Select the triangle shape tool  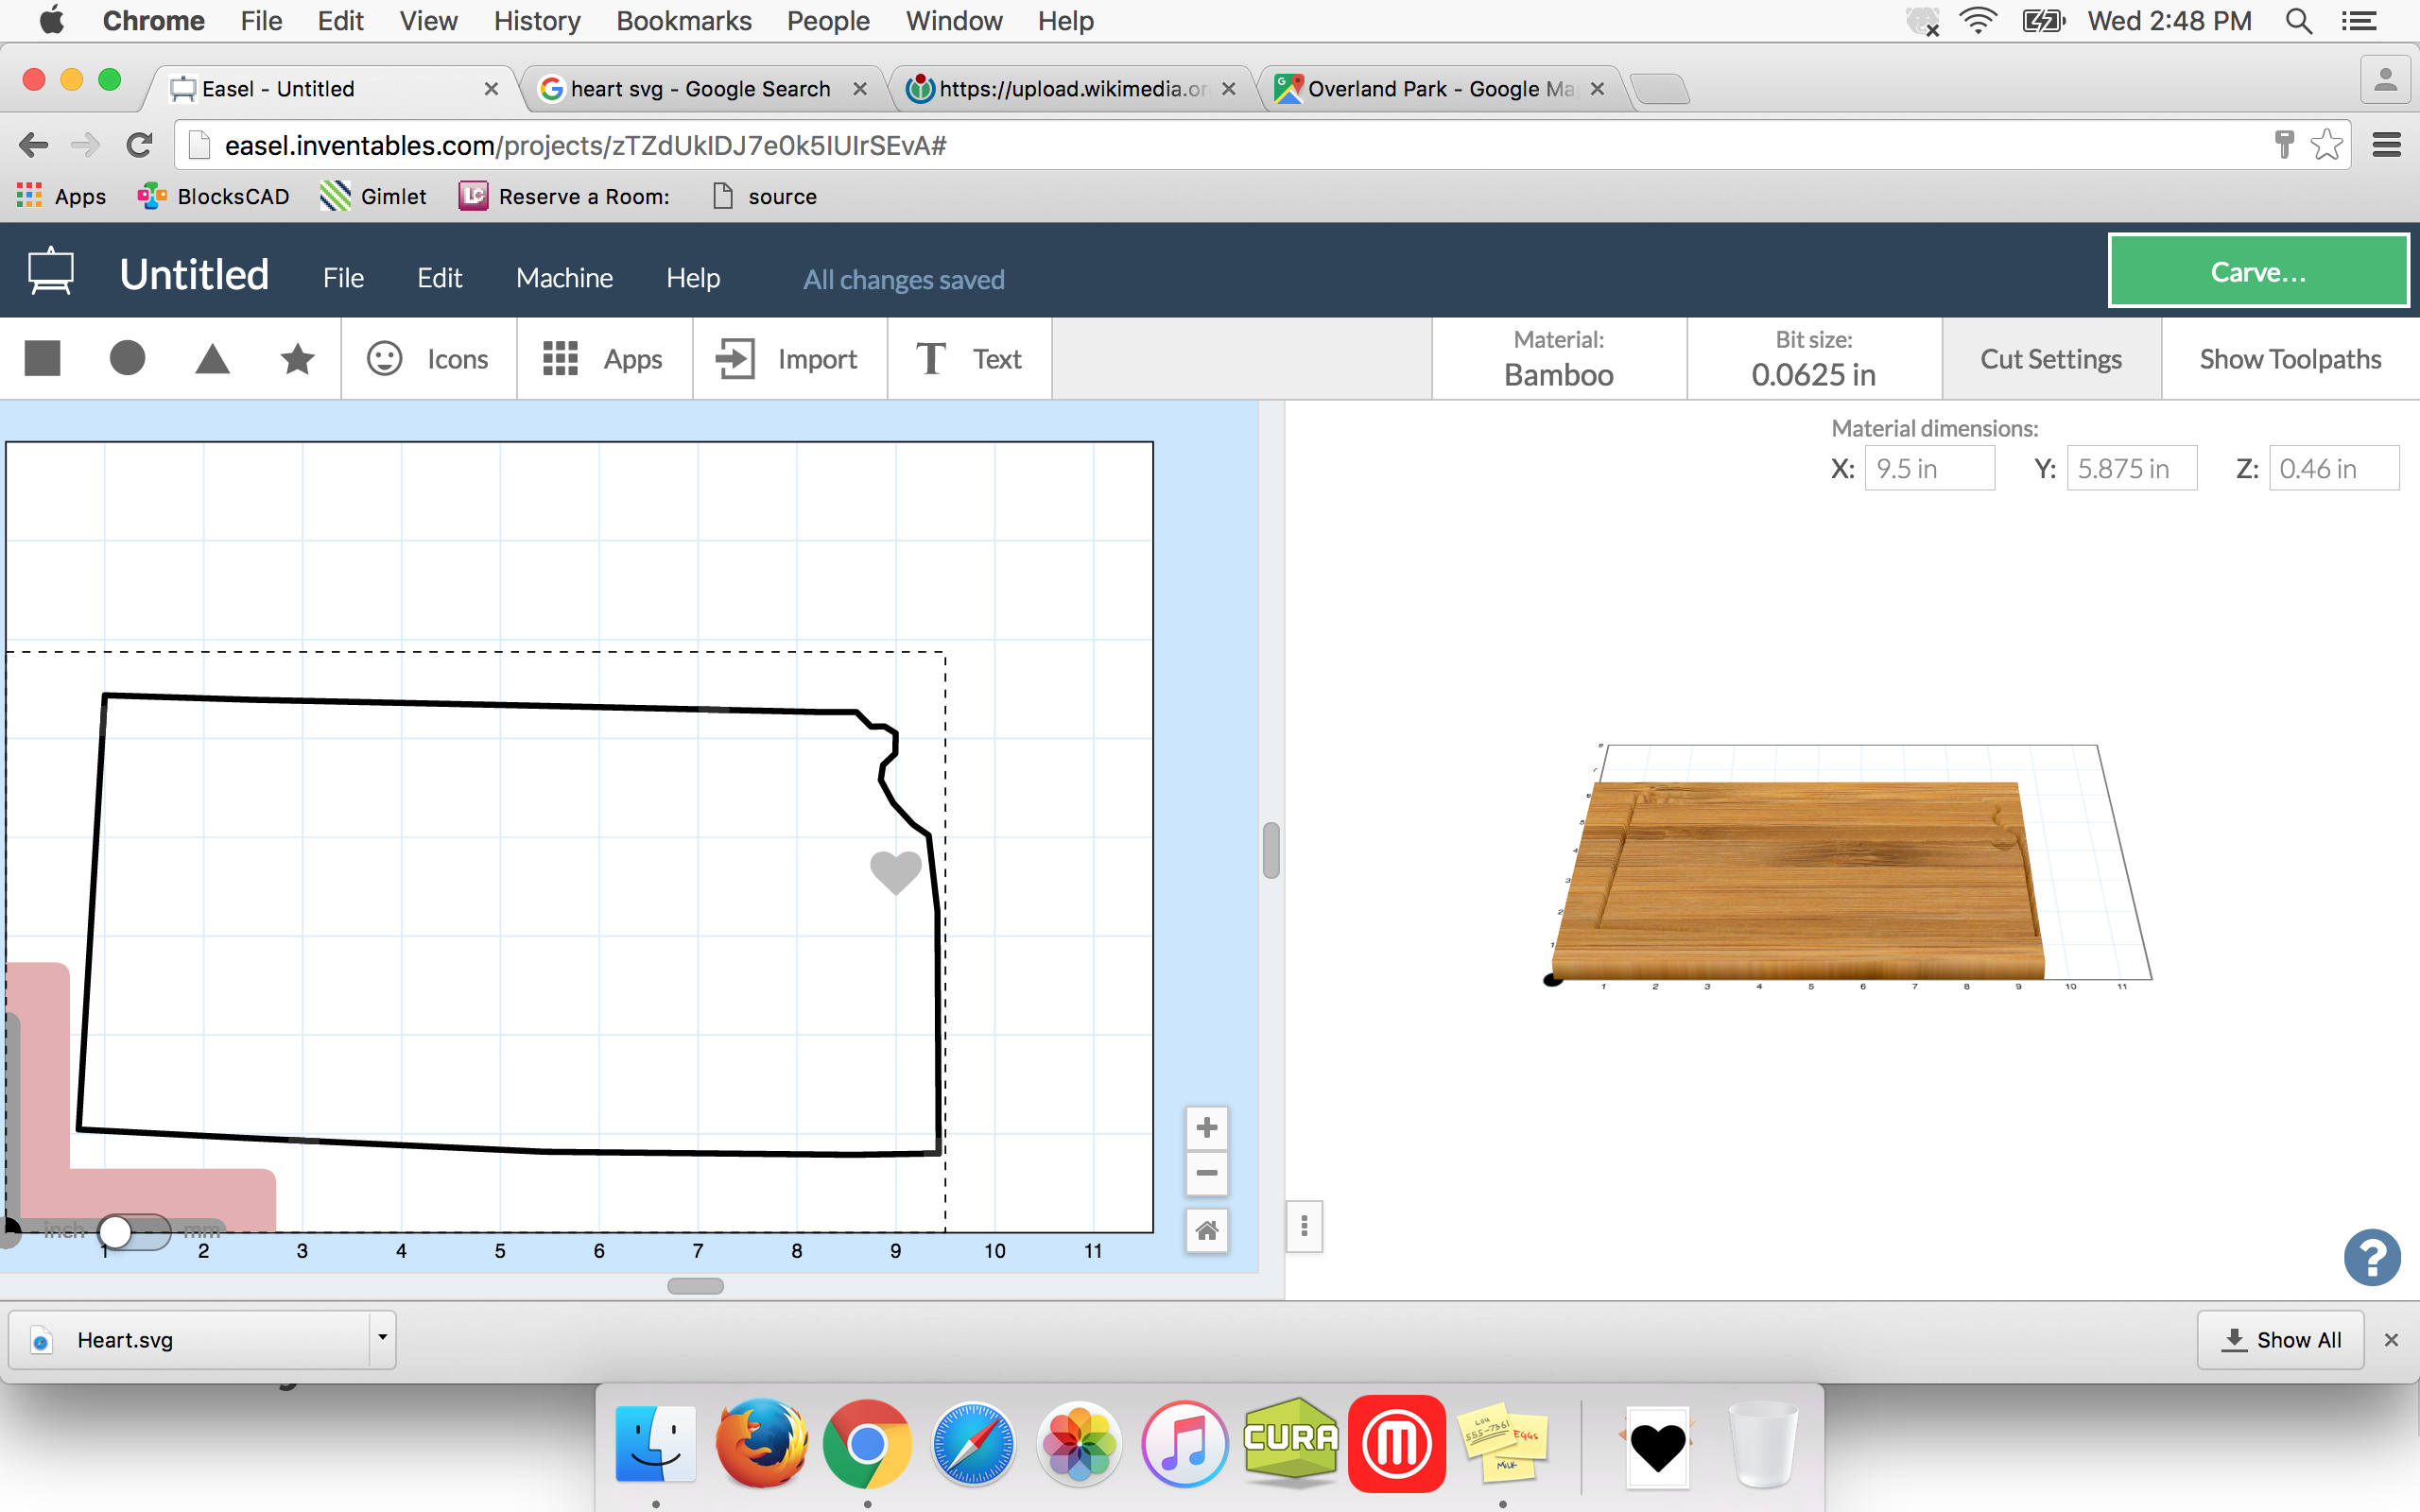click(x=211, y=361)
